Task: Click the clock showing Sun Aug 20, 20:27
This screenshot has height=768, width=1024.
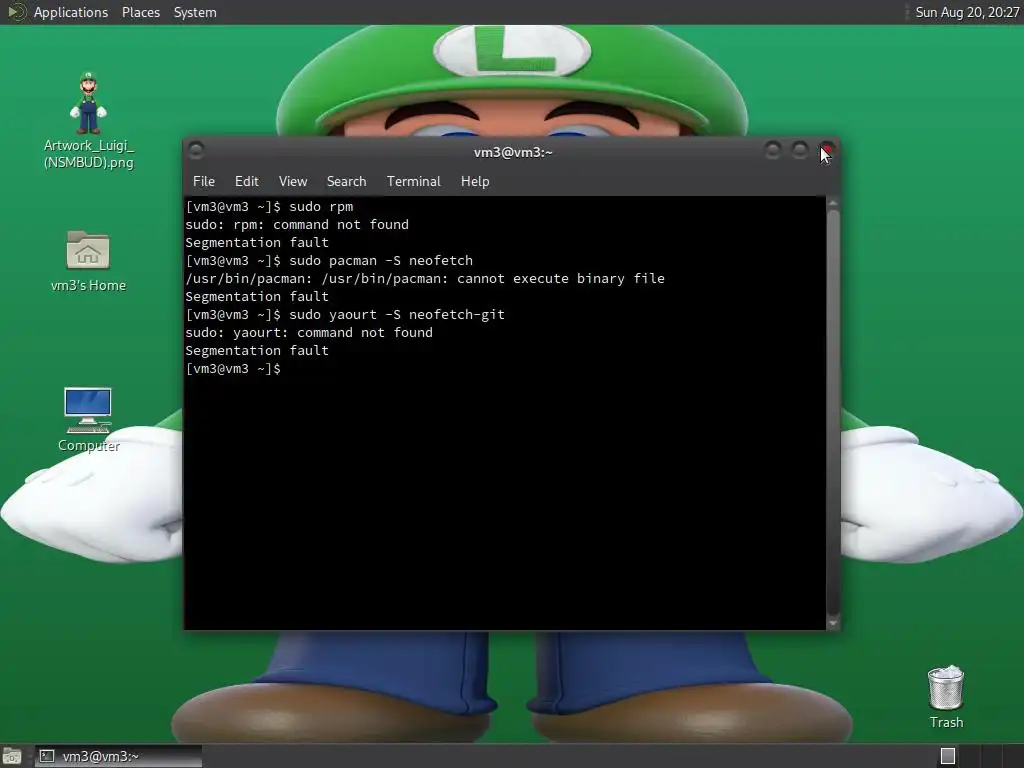Action: [x=967, y=12]
